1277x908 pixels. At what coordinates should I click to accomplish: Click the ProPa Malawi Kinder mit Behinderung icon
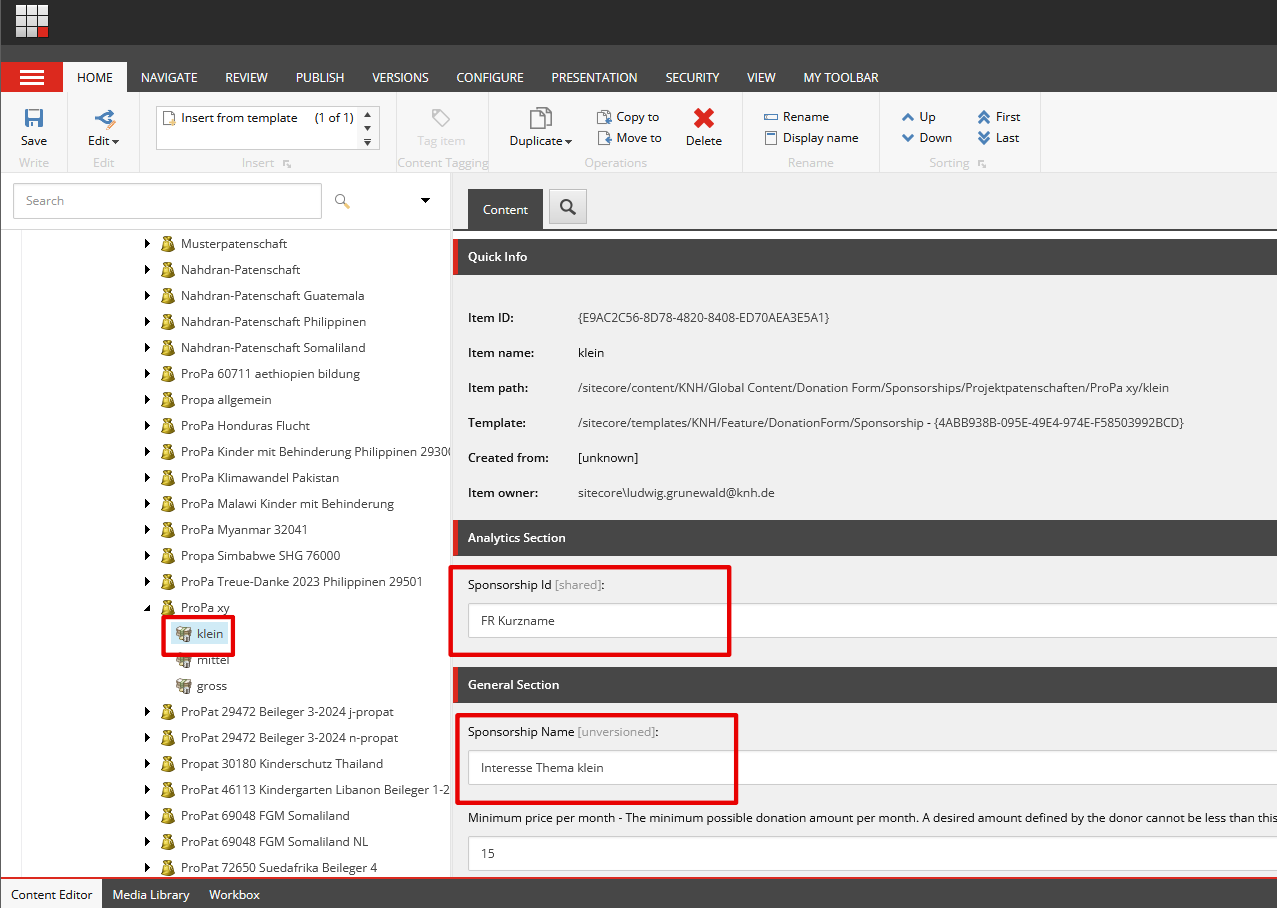click(x=168, y=504)
